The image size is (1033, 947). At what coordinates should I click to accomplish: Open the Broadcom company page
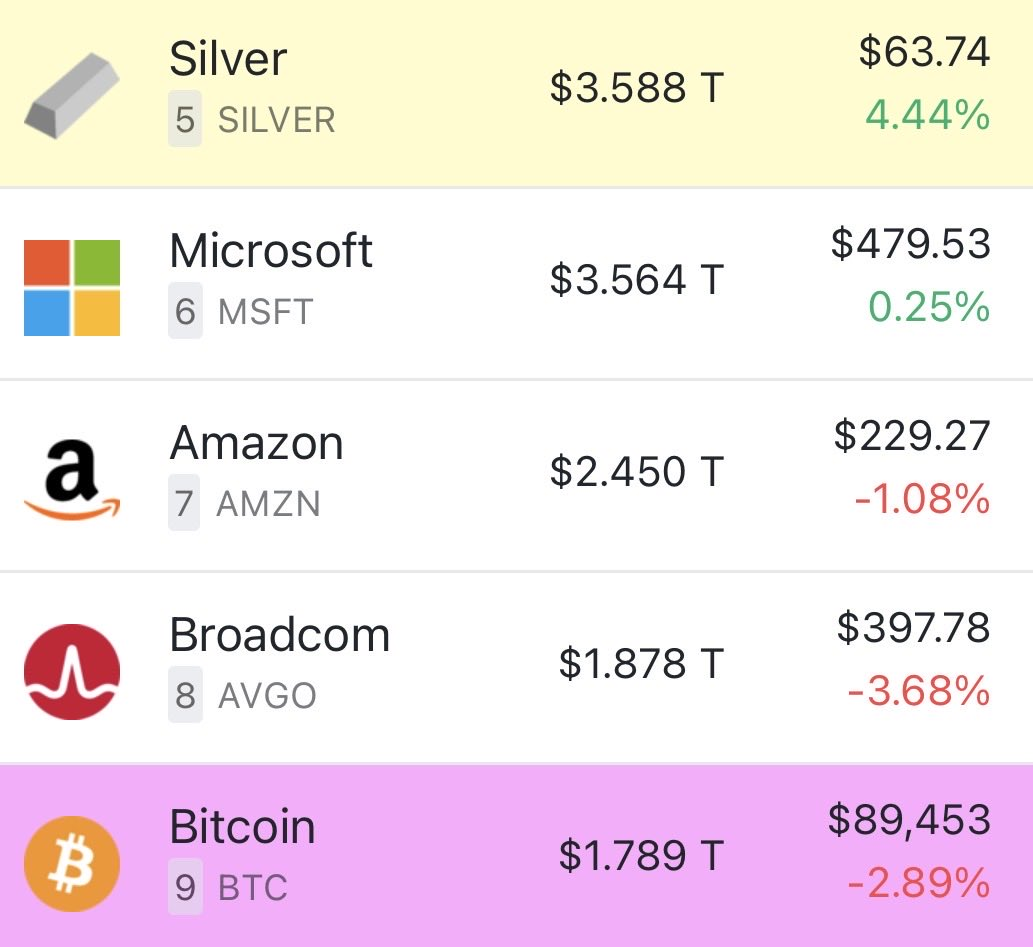pyautogui.click(x=280, y=635)
